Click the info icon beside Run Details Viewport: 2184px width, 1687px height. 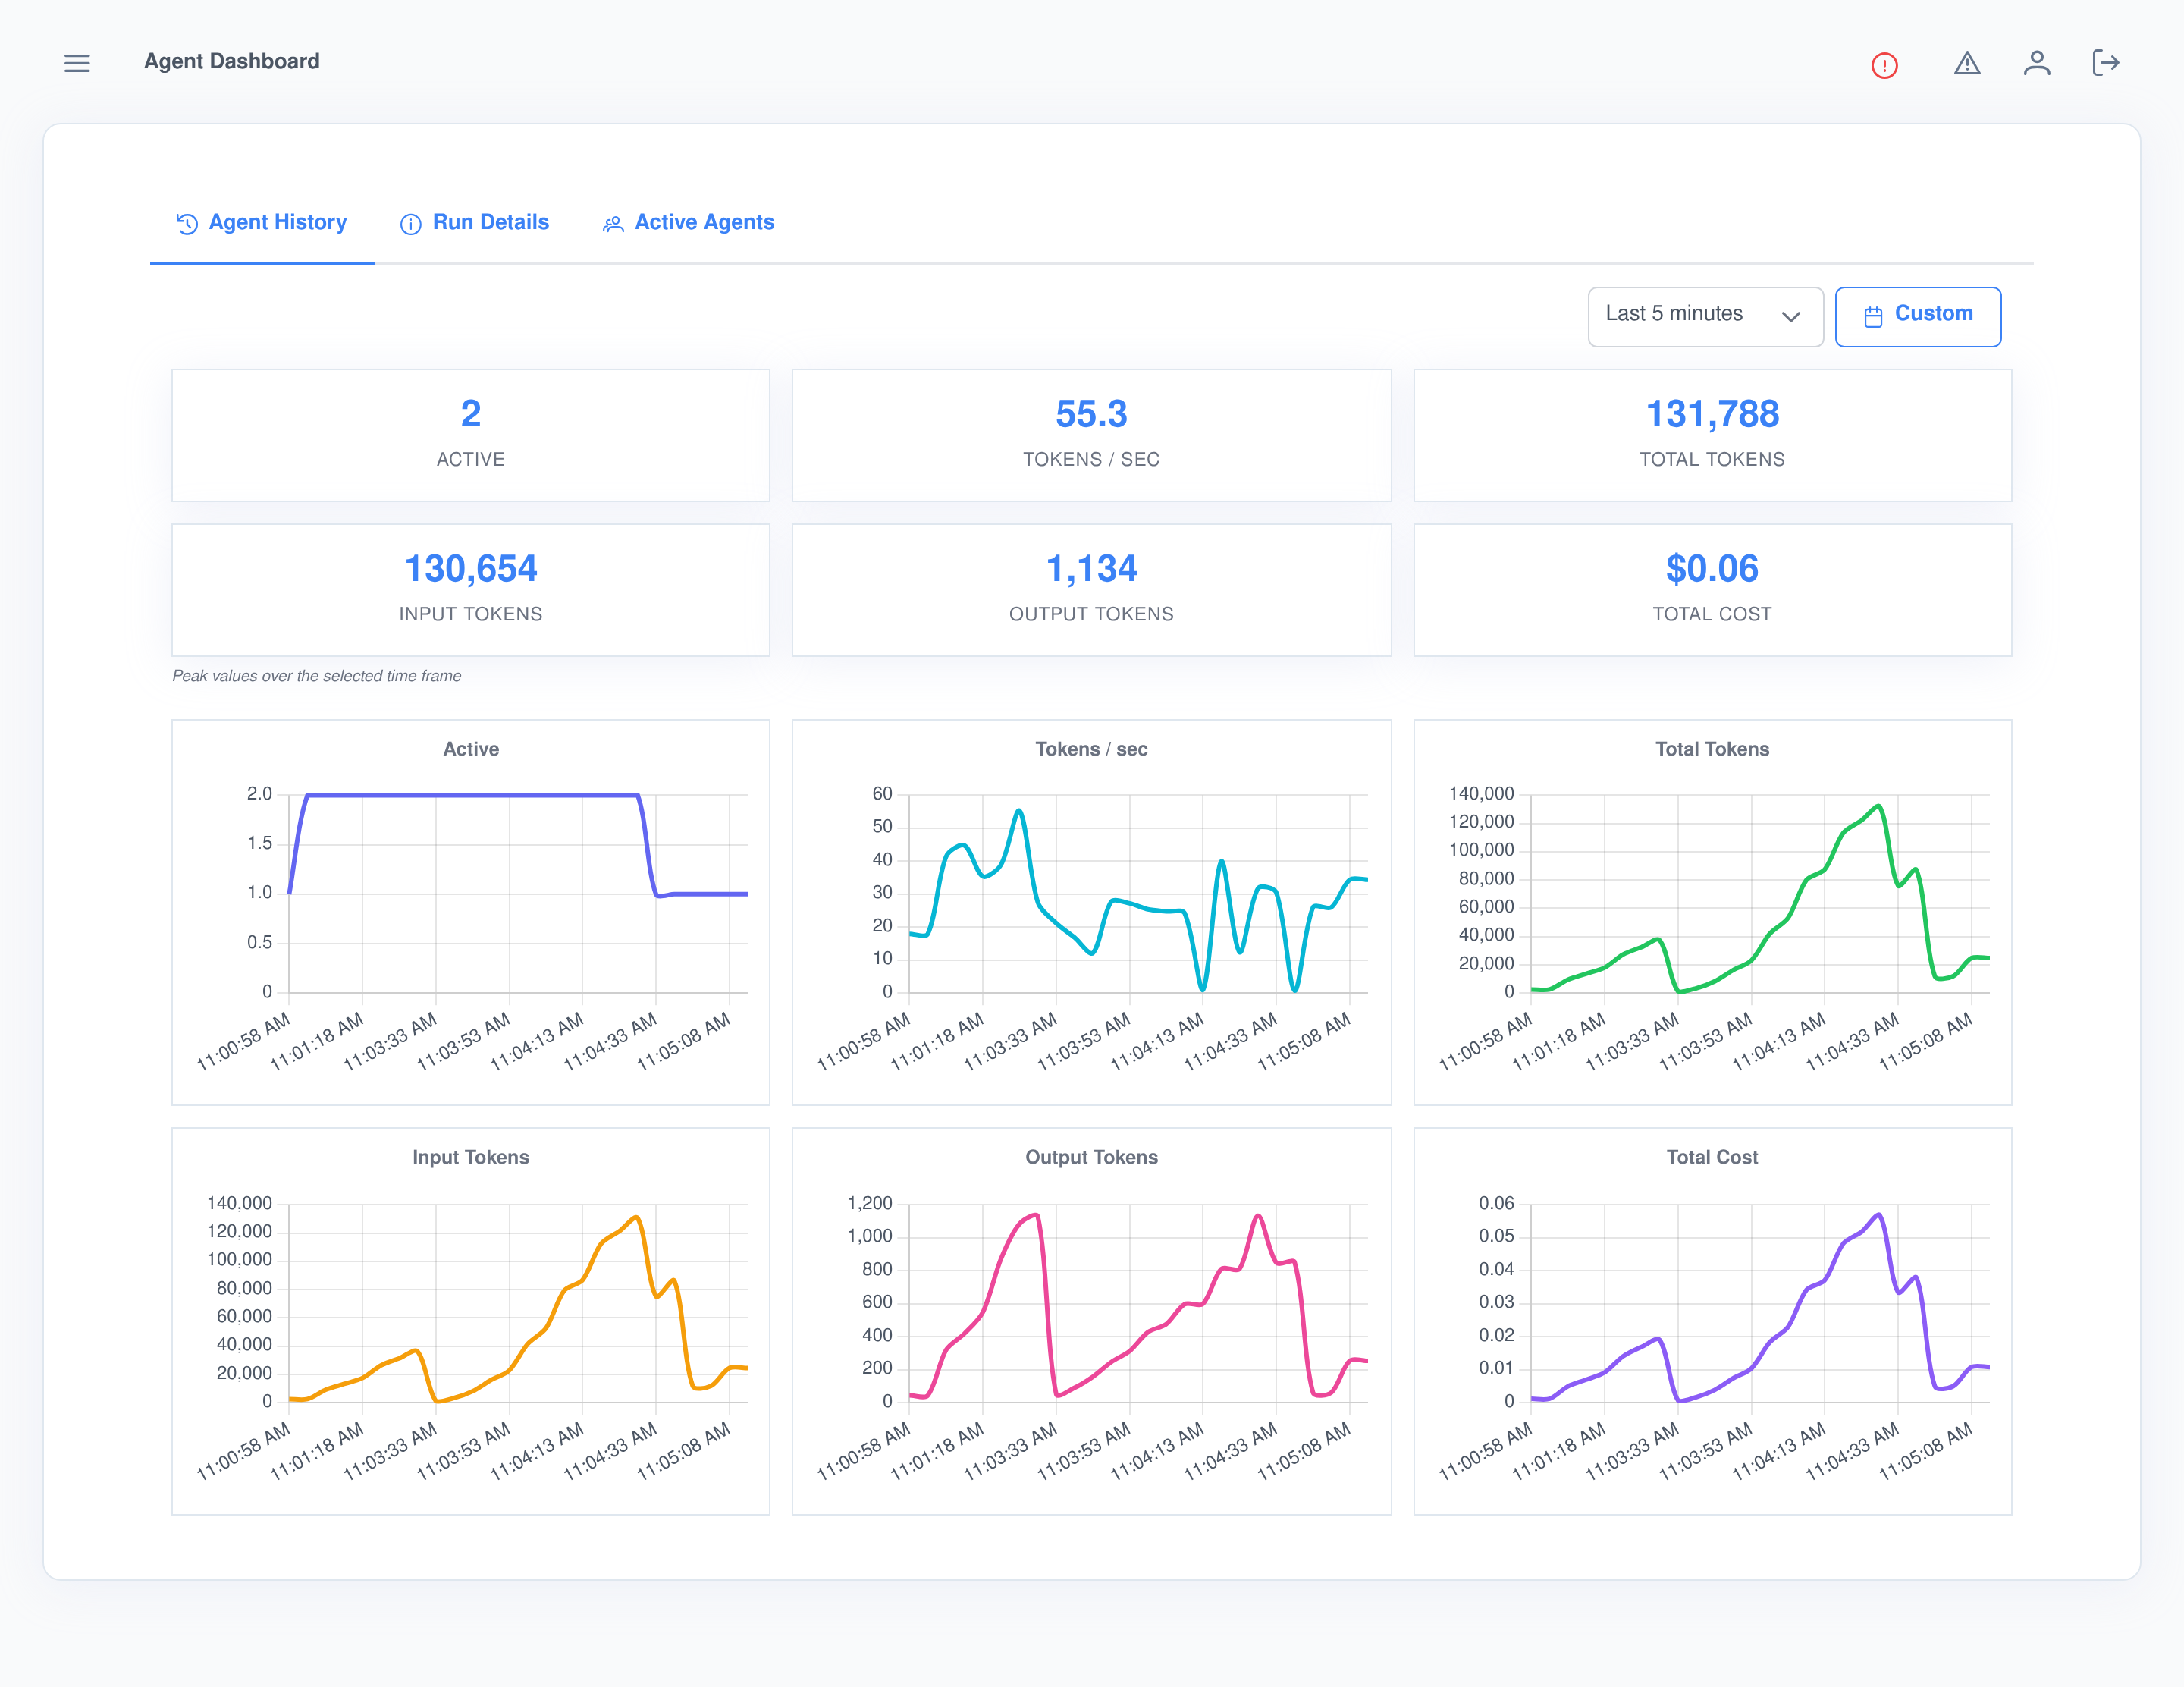(x=410, y=223)
